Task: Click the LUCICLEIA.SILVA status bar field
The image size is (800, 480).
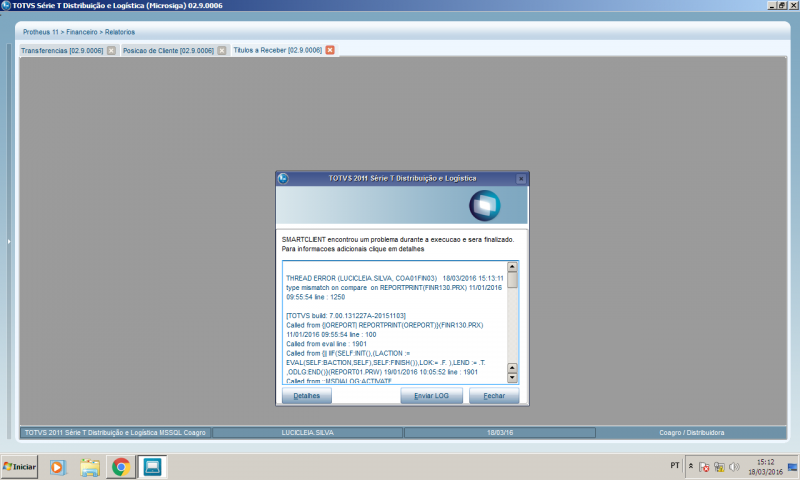Action: (x=307, y=433)
